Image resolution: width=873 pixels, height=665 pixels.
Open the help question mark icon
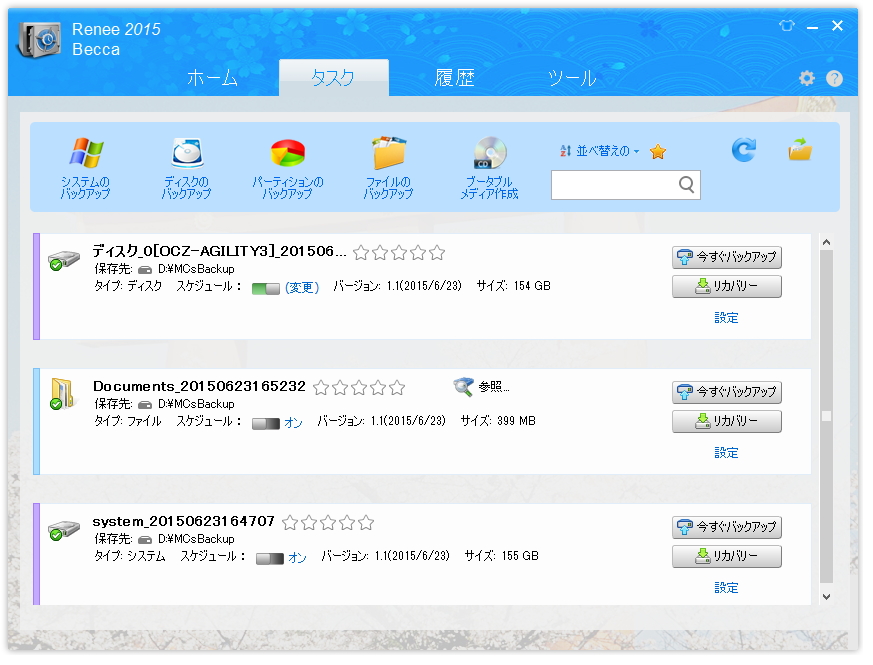pos(834,79)
